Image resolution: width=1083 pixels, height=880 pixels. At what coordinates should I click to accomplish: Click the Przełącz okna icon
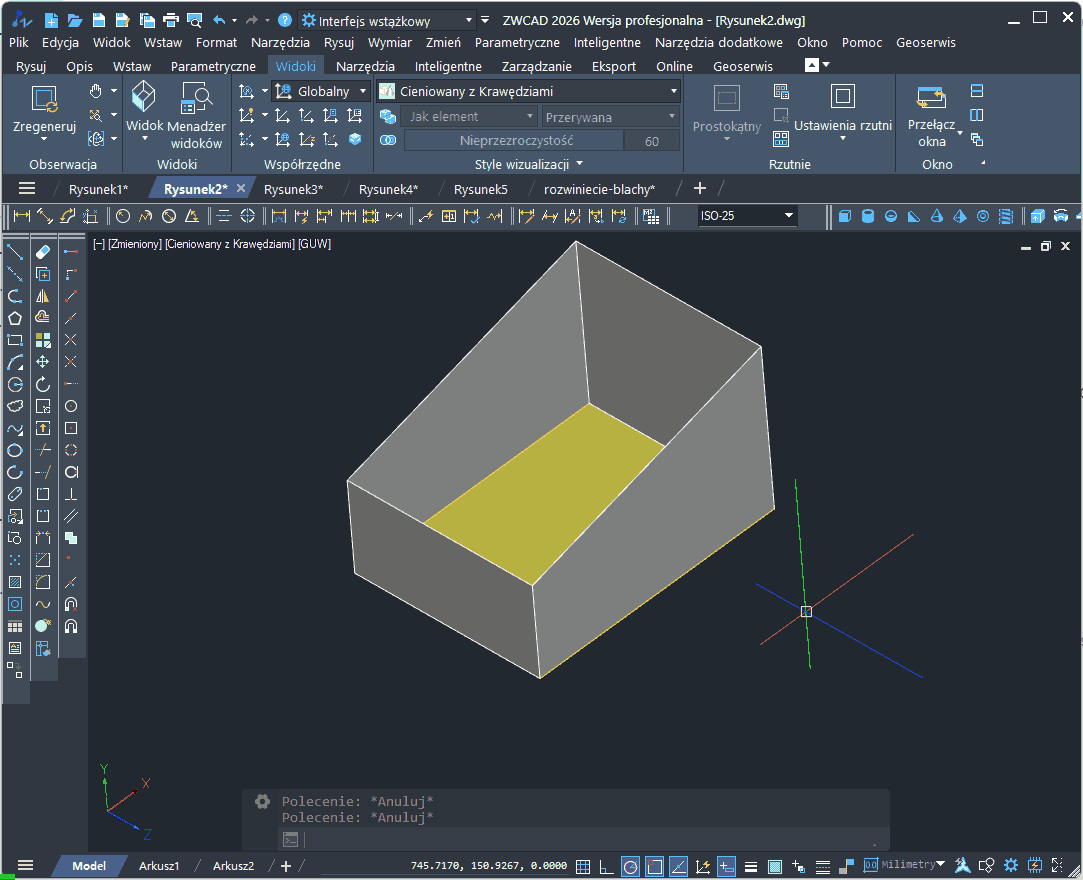click(931, 97)
